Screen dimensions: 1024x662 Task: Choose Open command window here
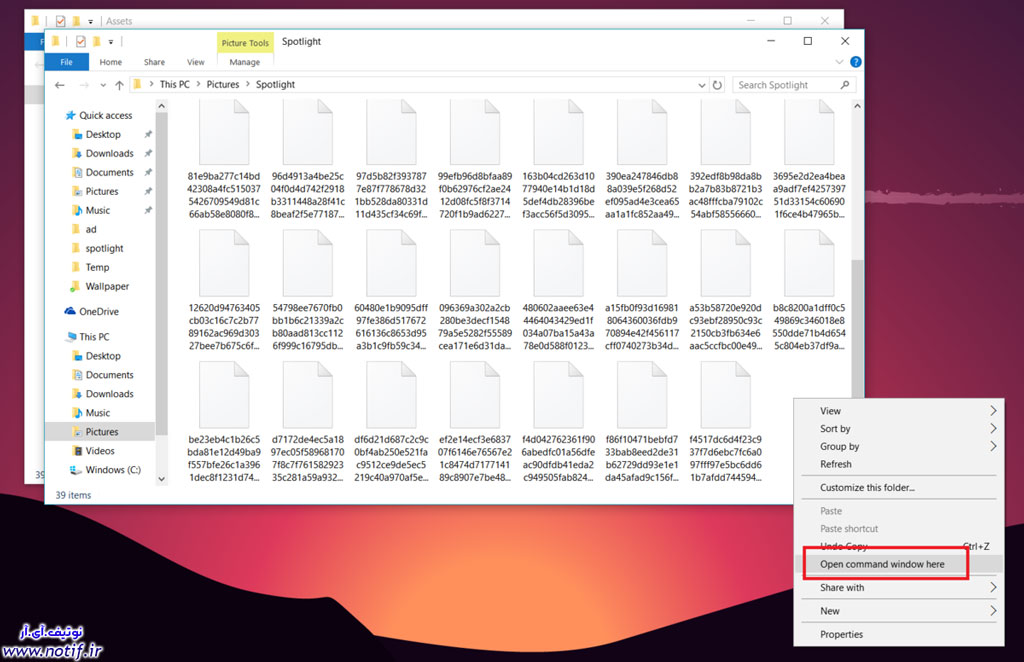(x=882, y=564)
